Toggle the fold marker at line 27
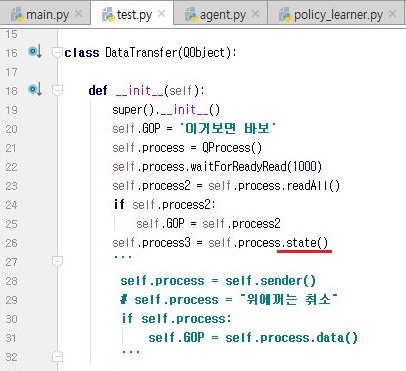This screenshot has width=406, height=371. (57, 262)
